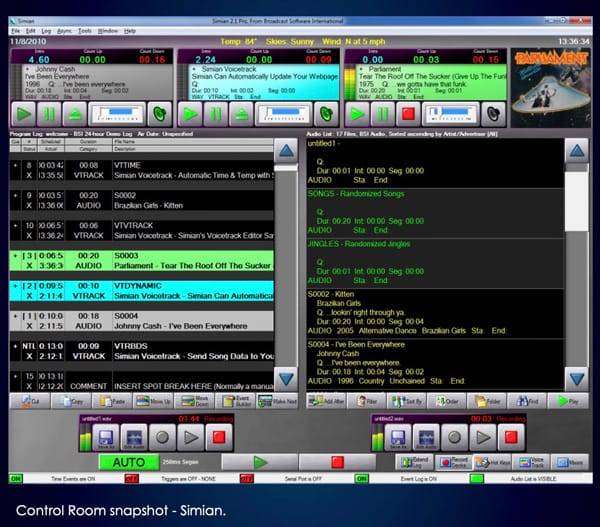Open the File menu
The width and height of the screenshot is (600, 527).
click(16, 31)
